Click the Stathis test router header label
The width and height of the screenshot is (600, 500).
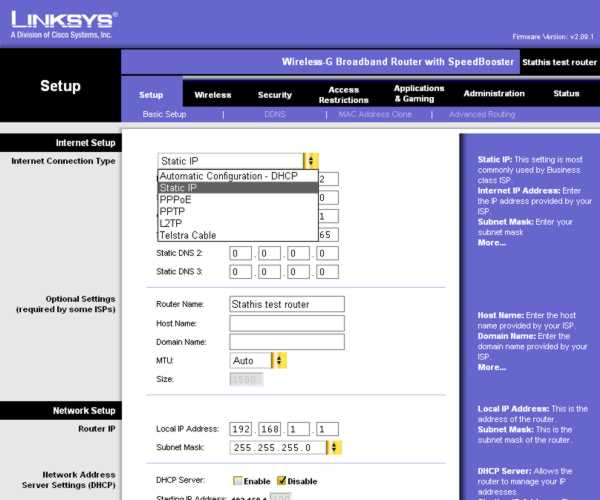(x=559, y=62)
